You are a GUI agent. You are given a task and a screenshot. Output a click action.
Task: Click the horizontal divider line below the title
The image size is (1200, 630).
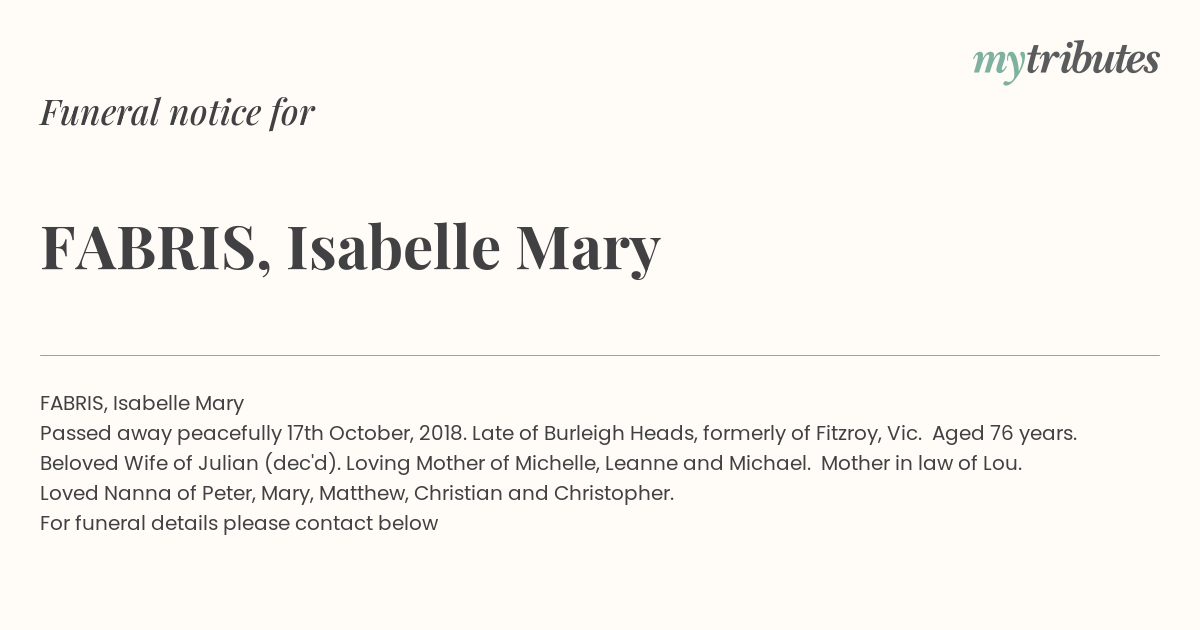(600, 355)
